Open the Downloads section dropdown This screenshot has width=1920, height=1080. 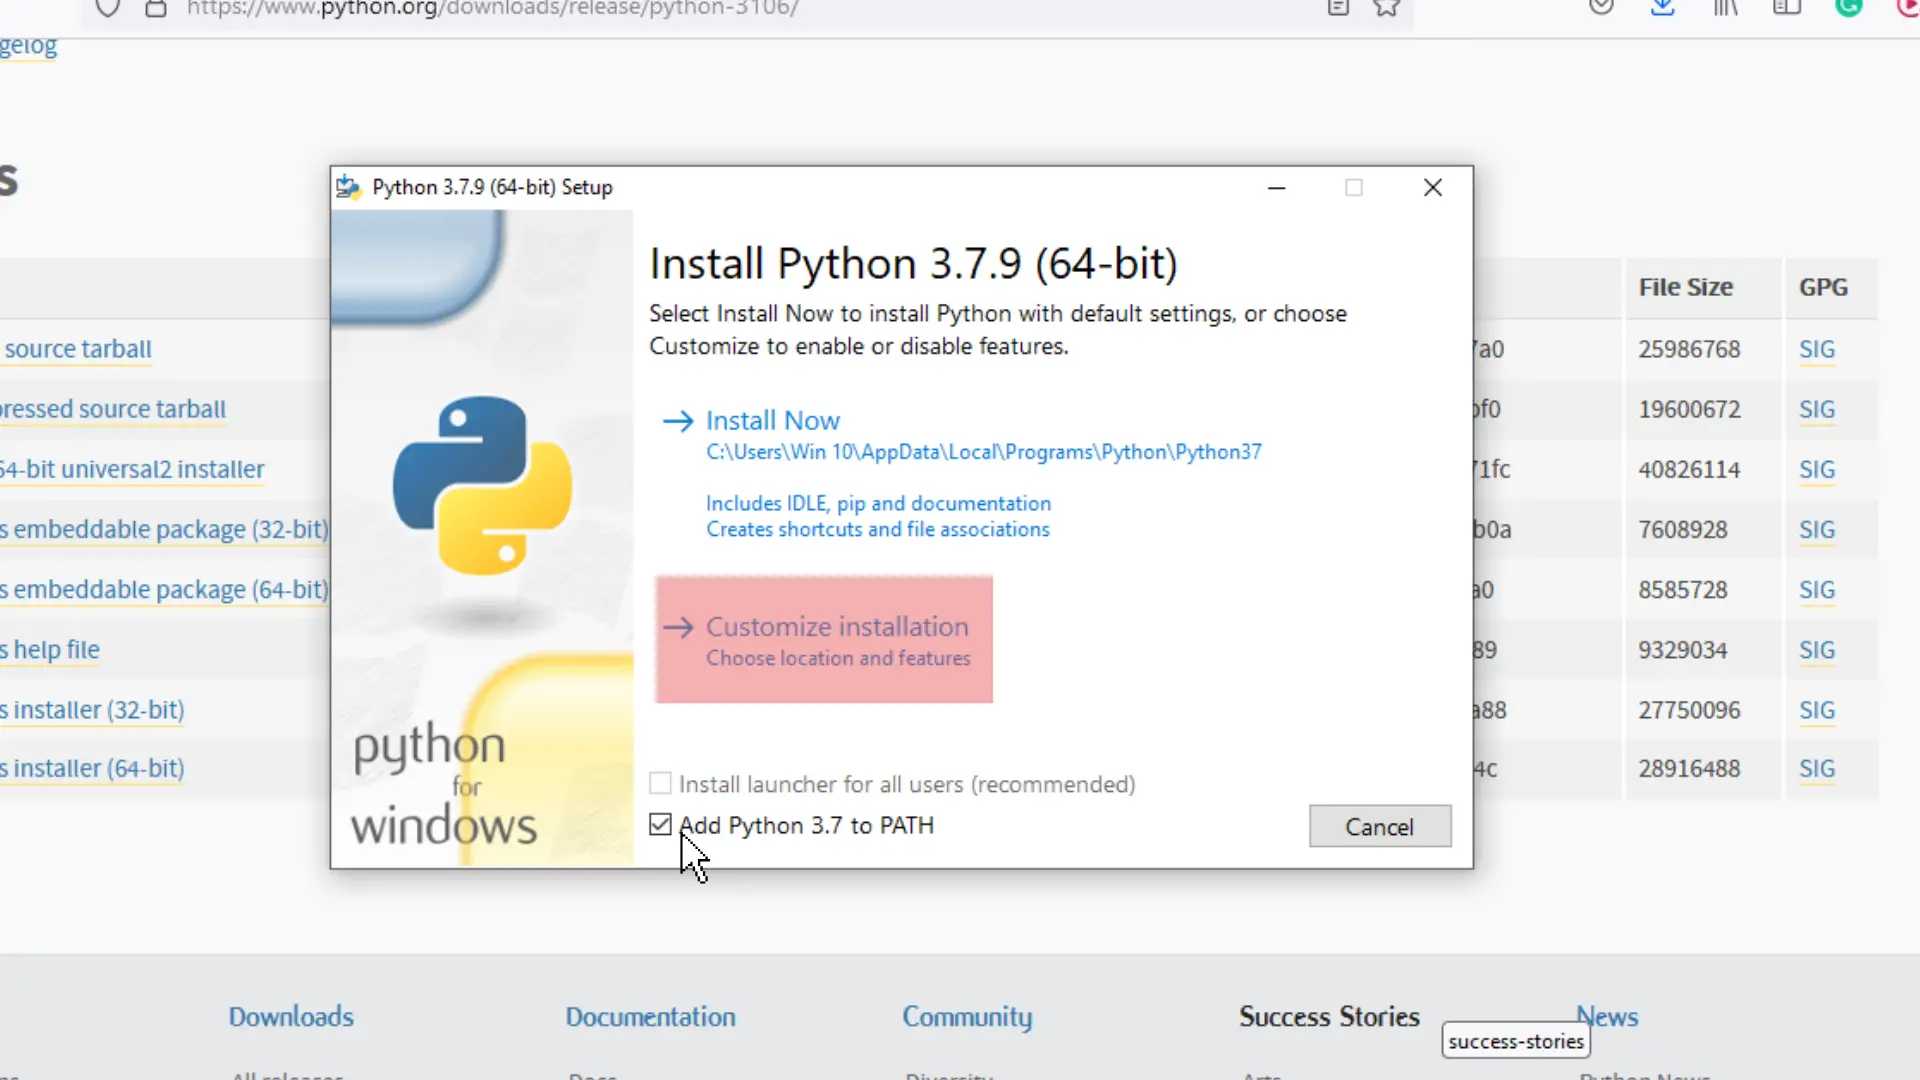(x=291, y=1015)
